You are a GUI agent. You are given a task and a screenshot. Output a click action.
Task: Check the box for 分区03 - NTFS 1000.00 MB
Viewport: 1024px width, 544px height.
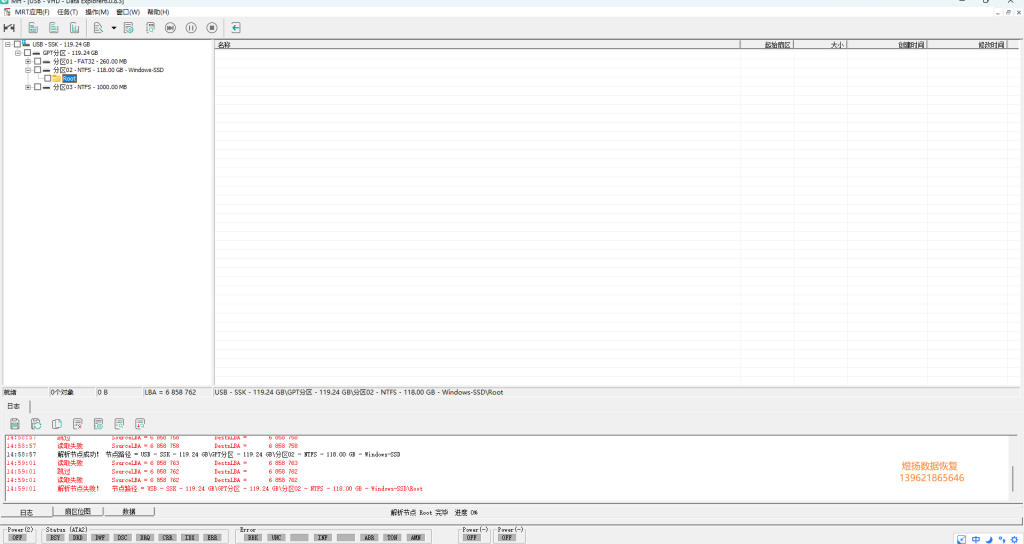[x=38, y=87]
